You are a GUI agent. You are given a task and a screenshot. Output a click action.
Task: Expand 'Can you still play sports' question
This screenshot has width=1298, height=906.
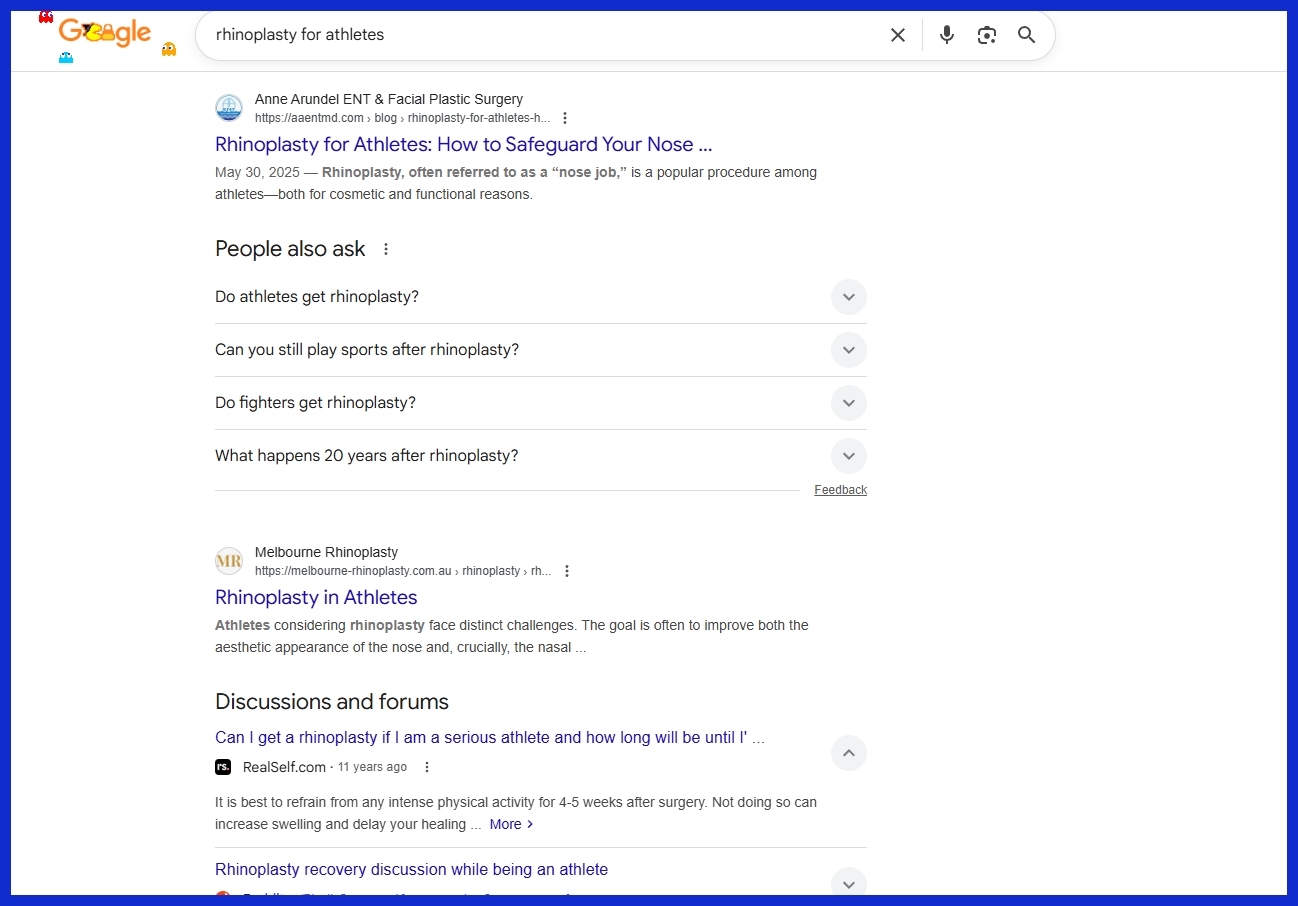[x=848, y=350]
